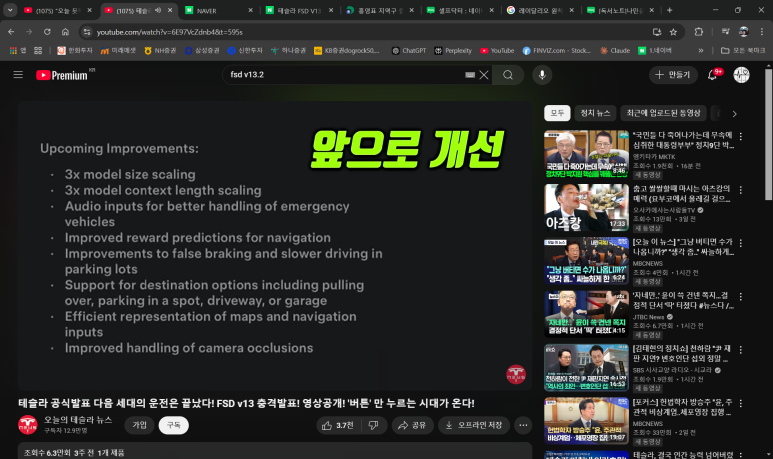
Task: Open tab groups grid bookmark icon
Action: (38, 50)
